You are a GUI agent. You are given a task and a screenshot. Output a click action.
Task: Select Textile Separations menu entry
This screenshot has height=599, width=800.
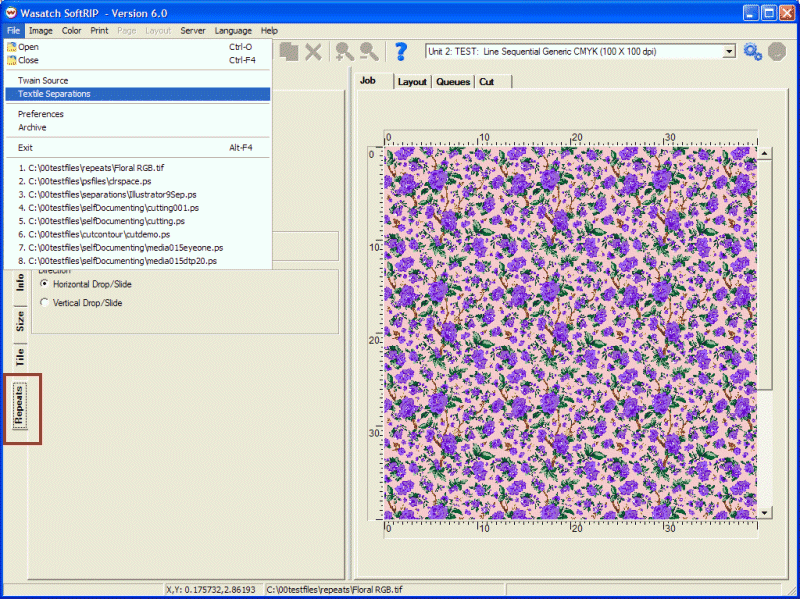[138, 94]
